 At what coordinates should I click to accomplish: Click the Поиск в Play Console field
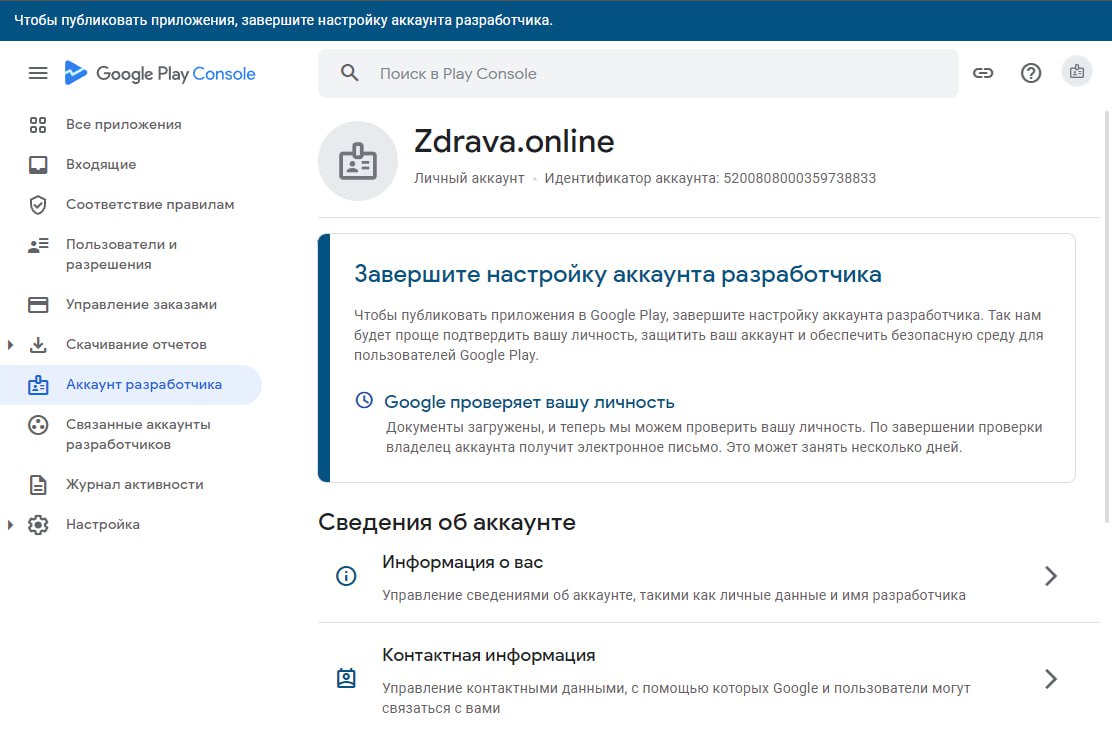pos(638,73)
